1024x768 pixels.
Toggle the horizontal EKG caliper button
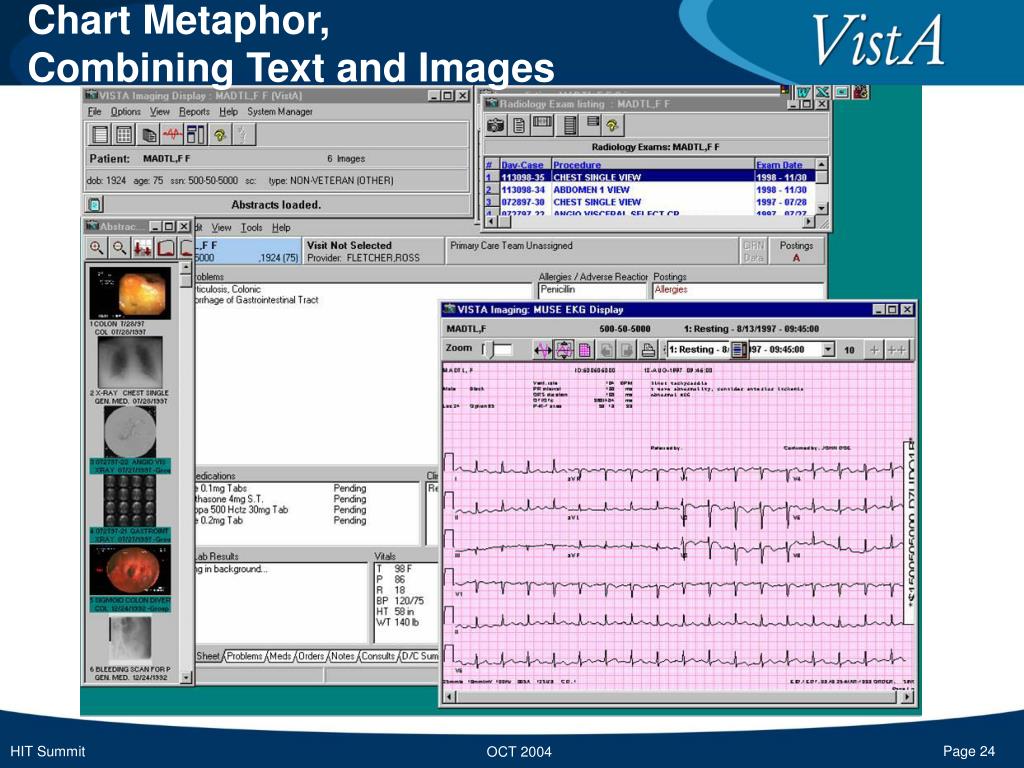(542, 350)
